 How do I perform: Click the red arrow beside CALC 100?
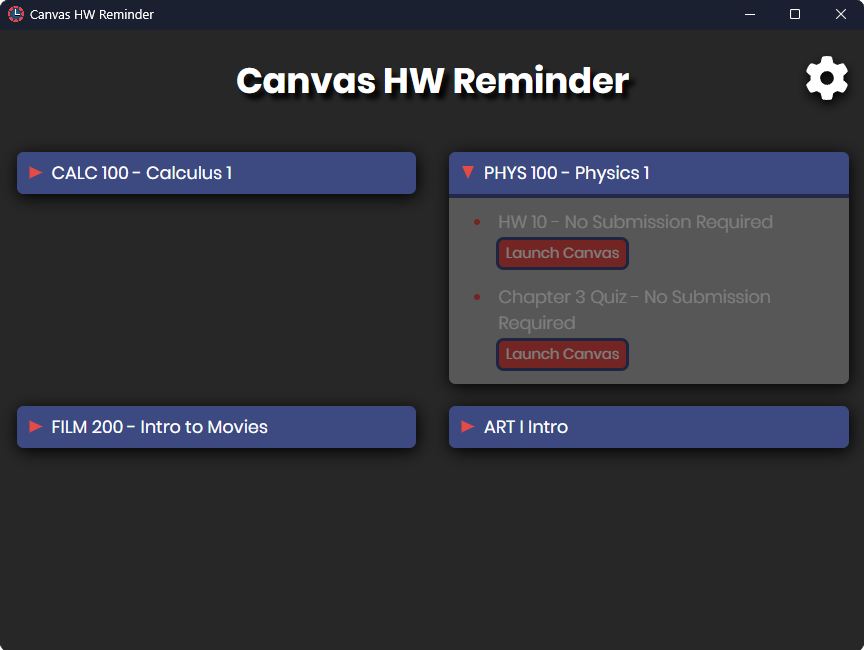coord(36,173)
